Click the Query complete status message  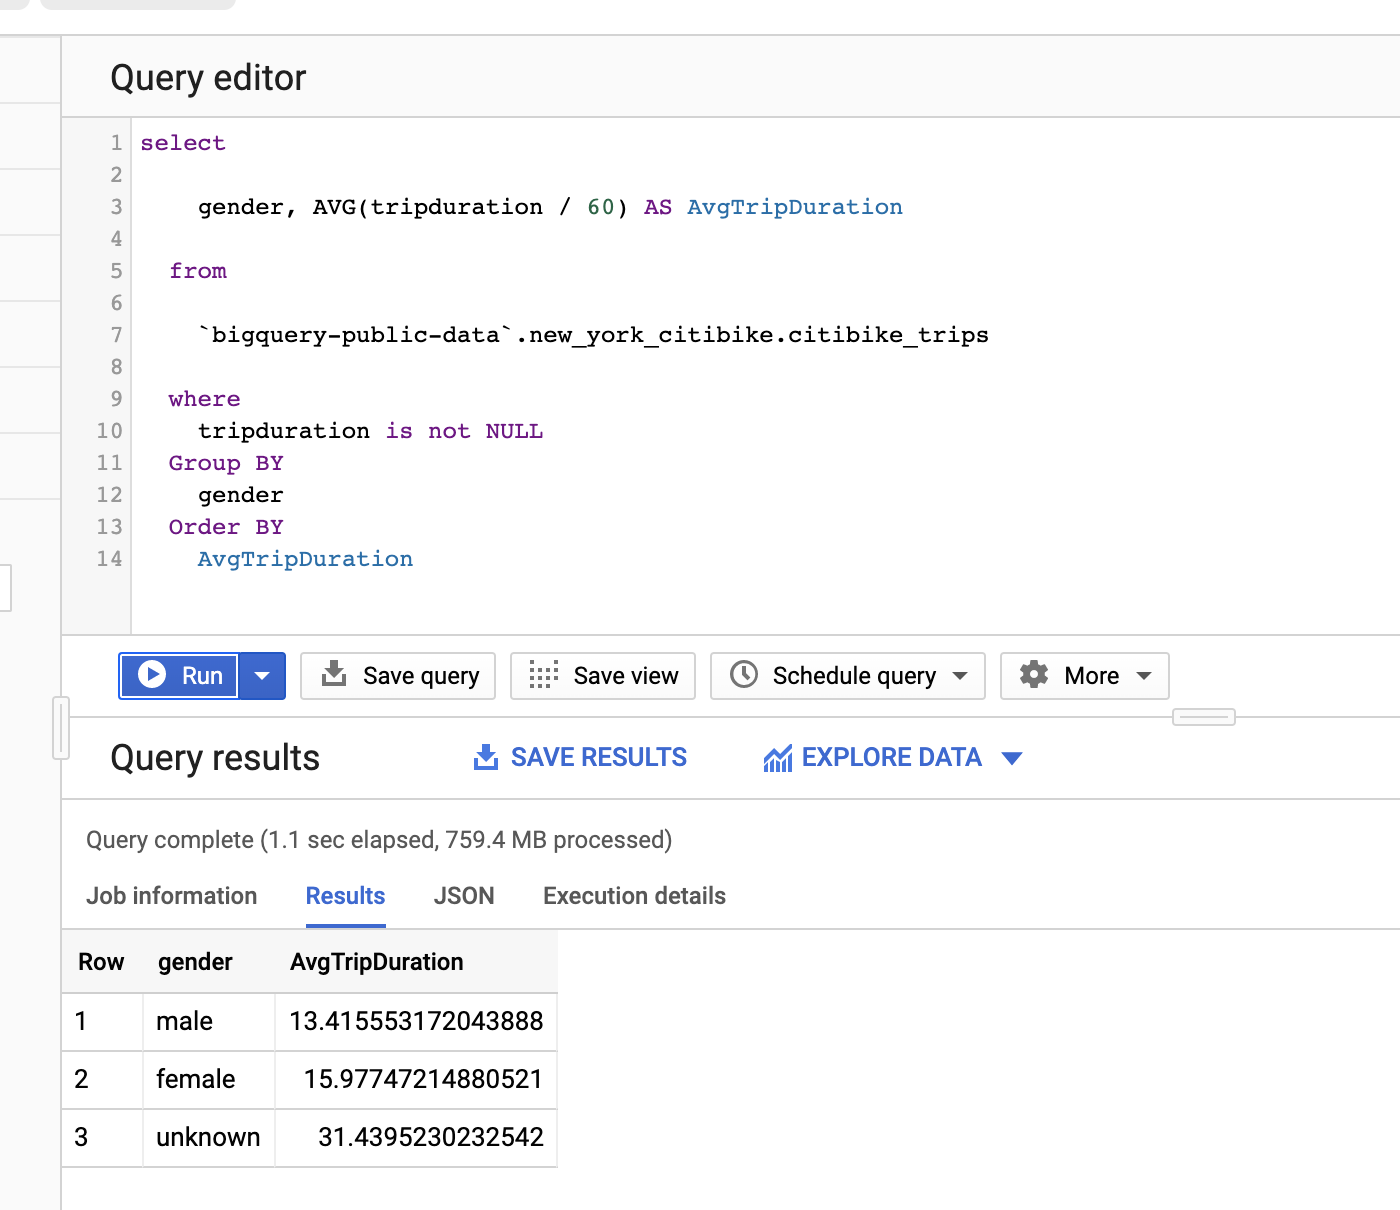[x=379, y=840]
